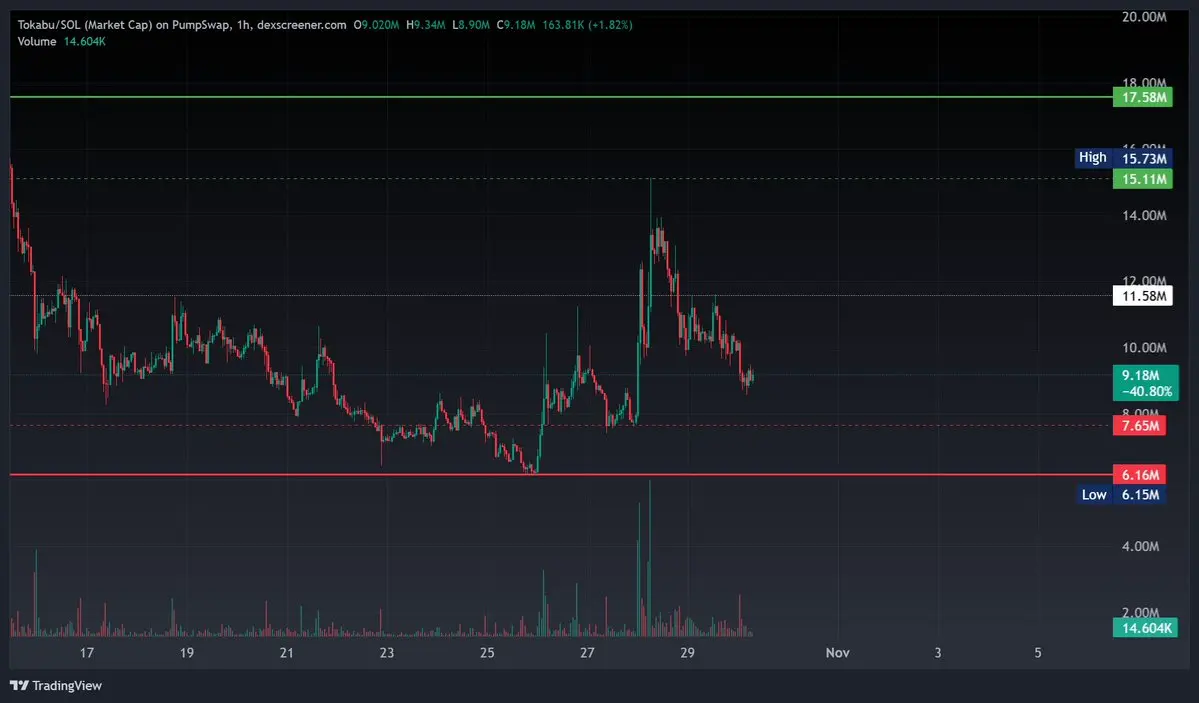Viewport: 1199px width, 703px height.
Task: Click the 14.00M price axis tick
Action: pyautogui.click(x=1144, y=216)
